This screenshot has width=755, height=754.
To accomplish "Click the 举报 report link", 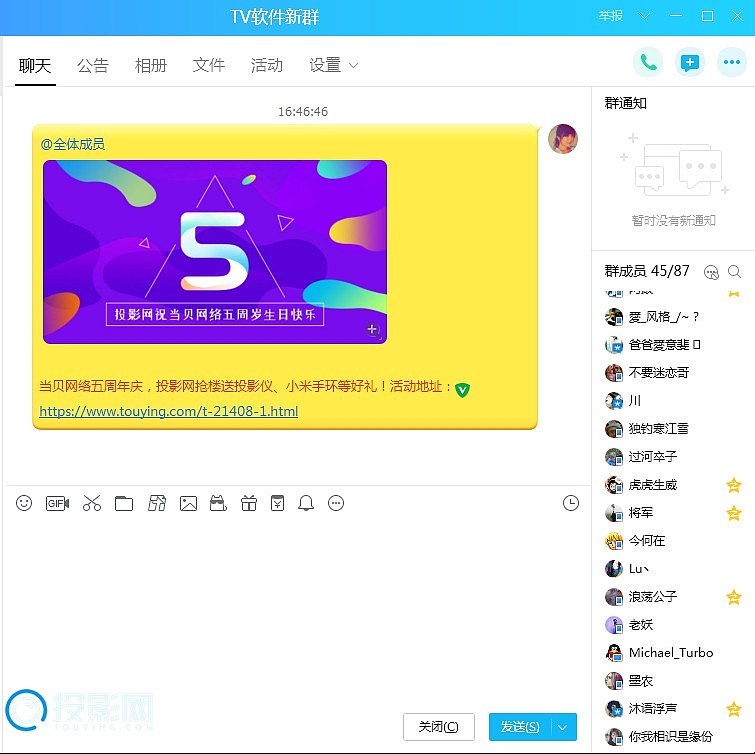I will pyautogui.click(x=611, y=16).
